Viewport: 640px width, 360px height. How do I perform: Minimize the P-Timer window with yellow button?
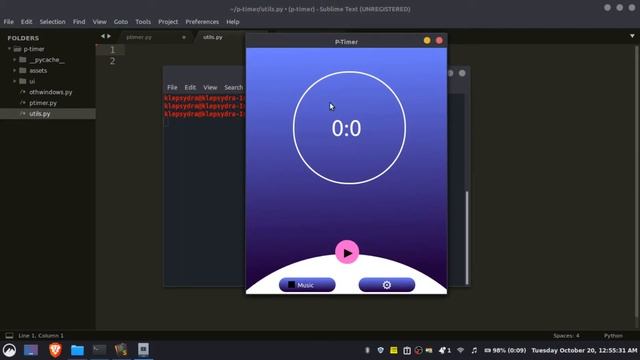pos(427,40)
